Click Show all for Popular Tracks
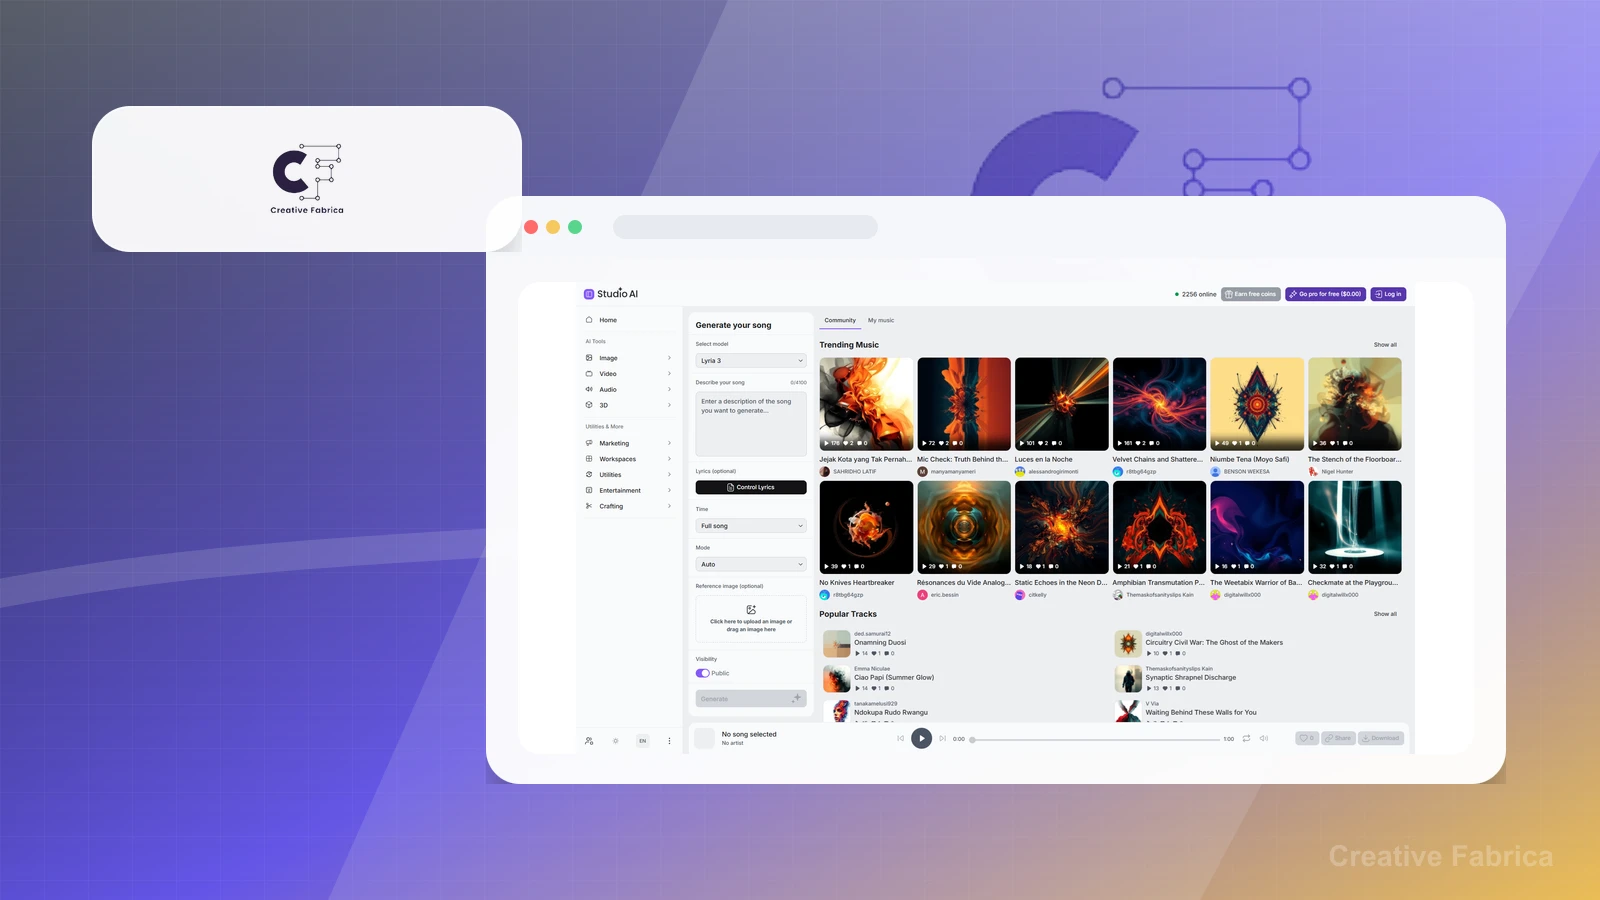The image size is (1600, 900). tap(1385, 614)
